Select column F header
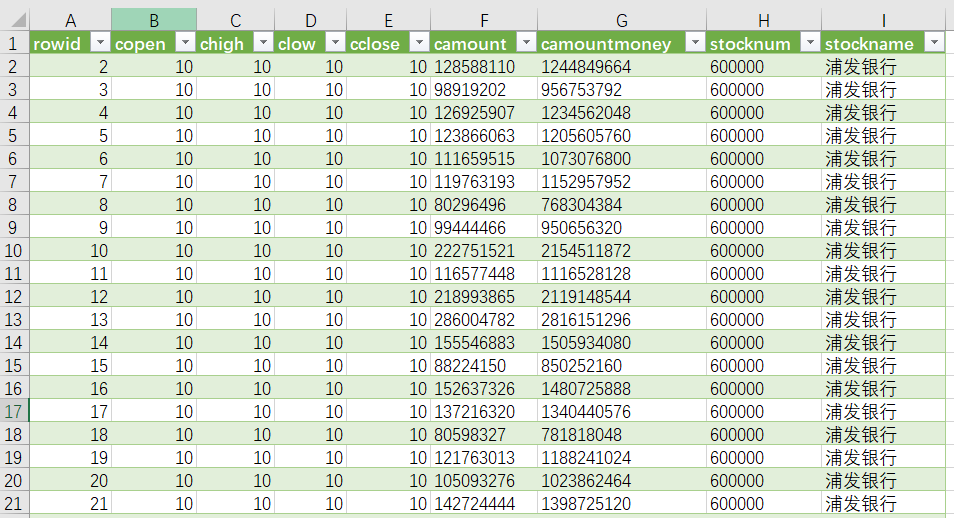This screenshot has width=954, height=518. click(484, 20)
